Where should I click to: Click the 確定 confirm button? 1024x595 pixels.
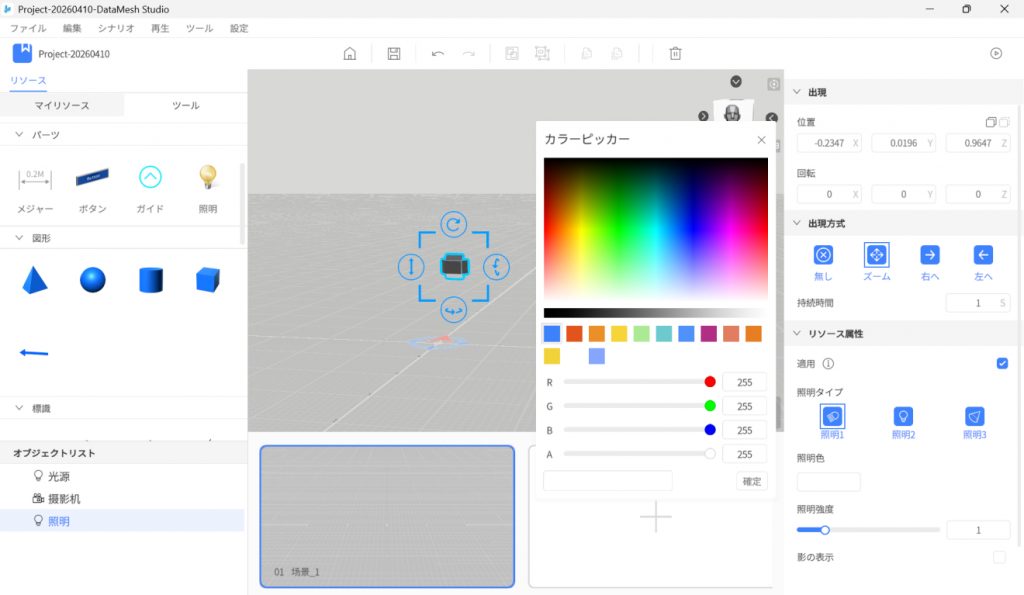coord(751,482)
